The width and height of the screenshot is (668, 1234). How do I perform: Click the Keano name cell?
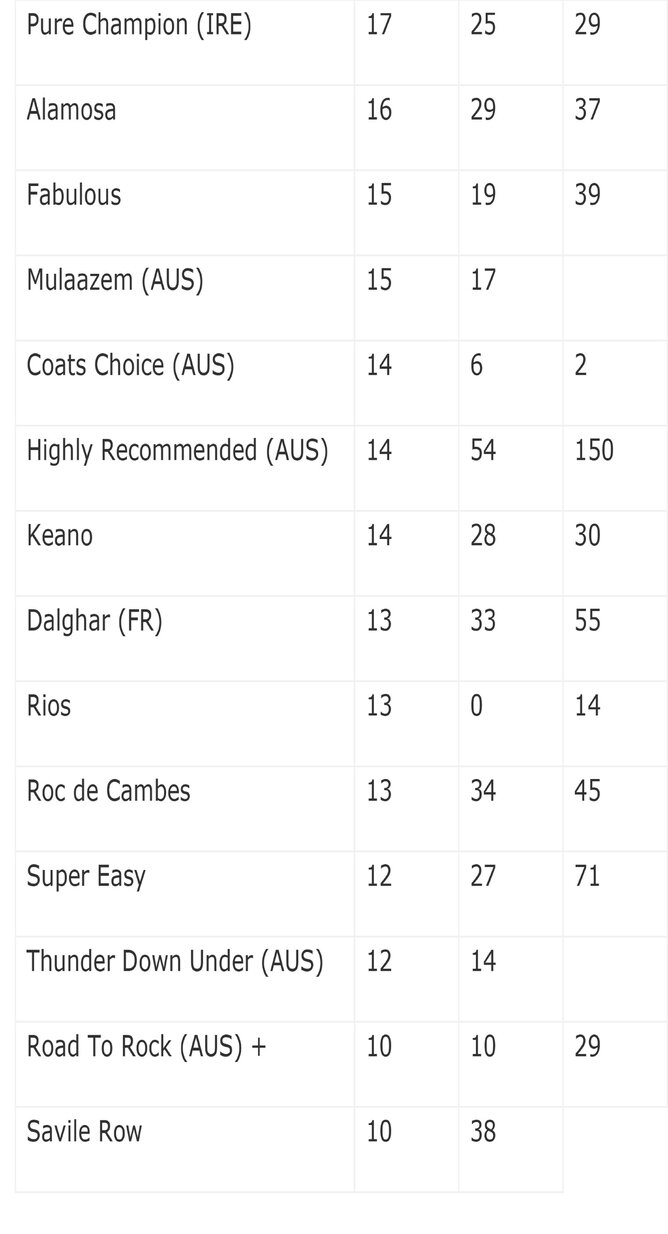tap(60, 536)
